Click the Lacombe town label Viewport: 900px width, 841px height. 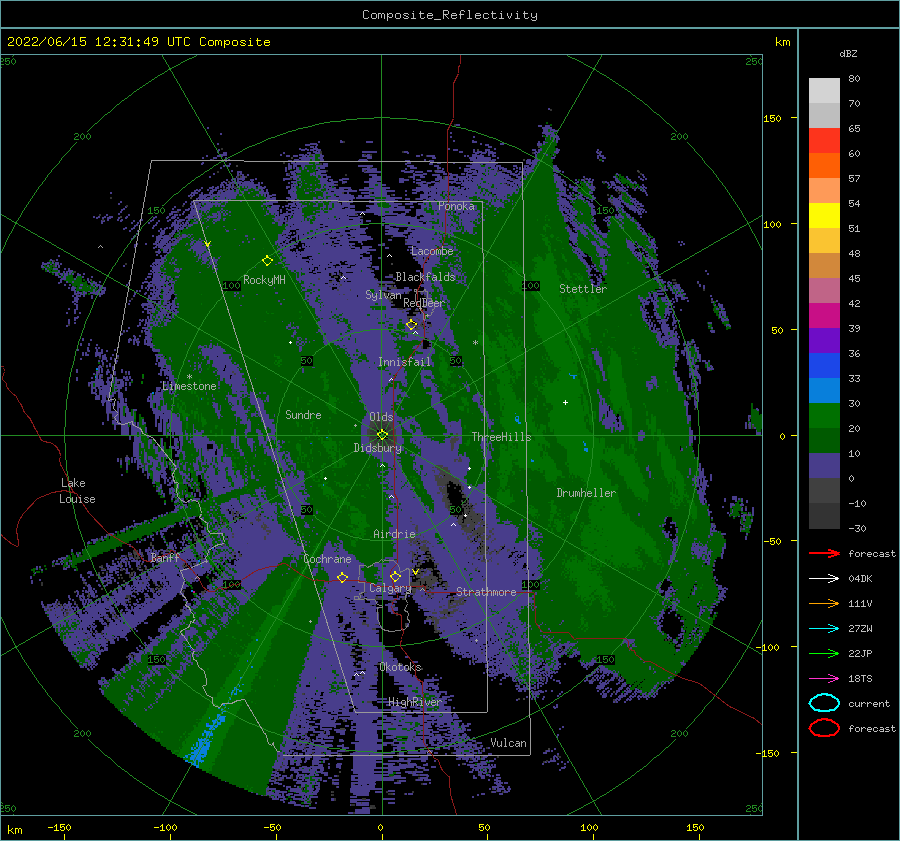point(432,251)
